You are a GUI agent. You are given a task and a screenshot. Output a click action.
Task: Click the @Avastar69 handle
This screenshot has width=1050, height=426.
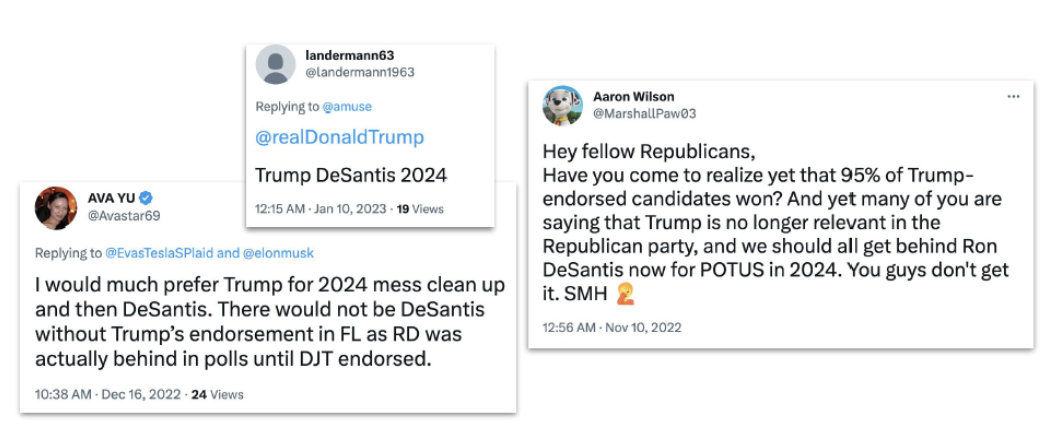(124, 215)
